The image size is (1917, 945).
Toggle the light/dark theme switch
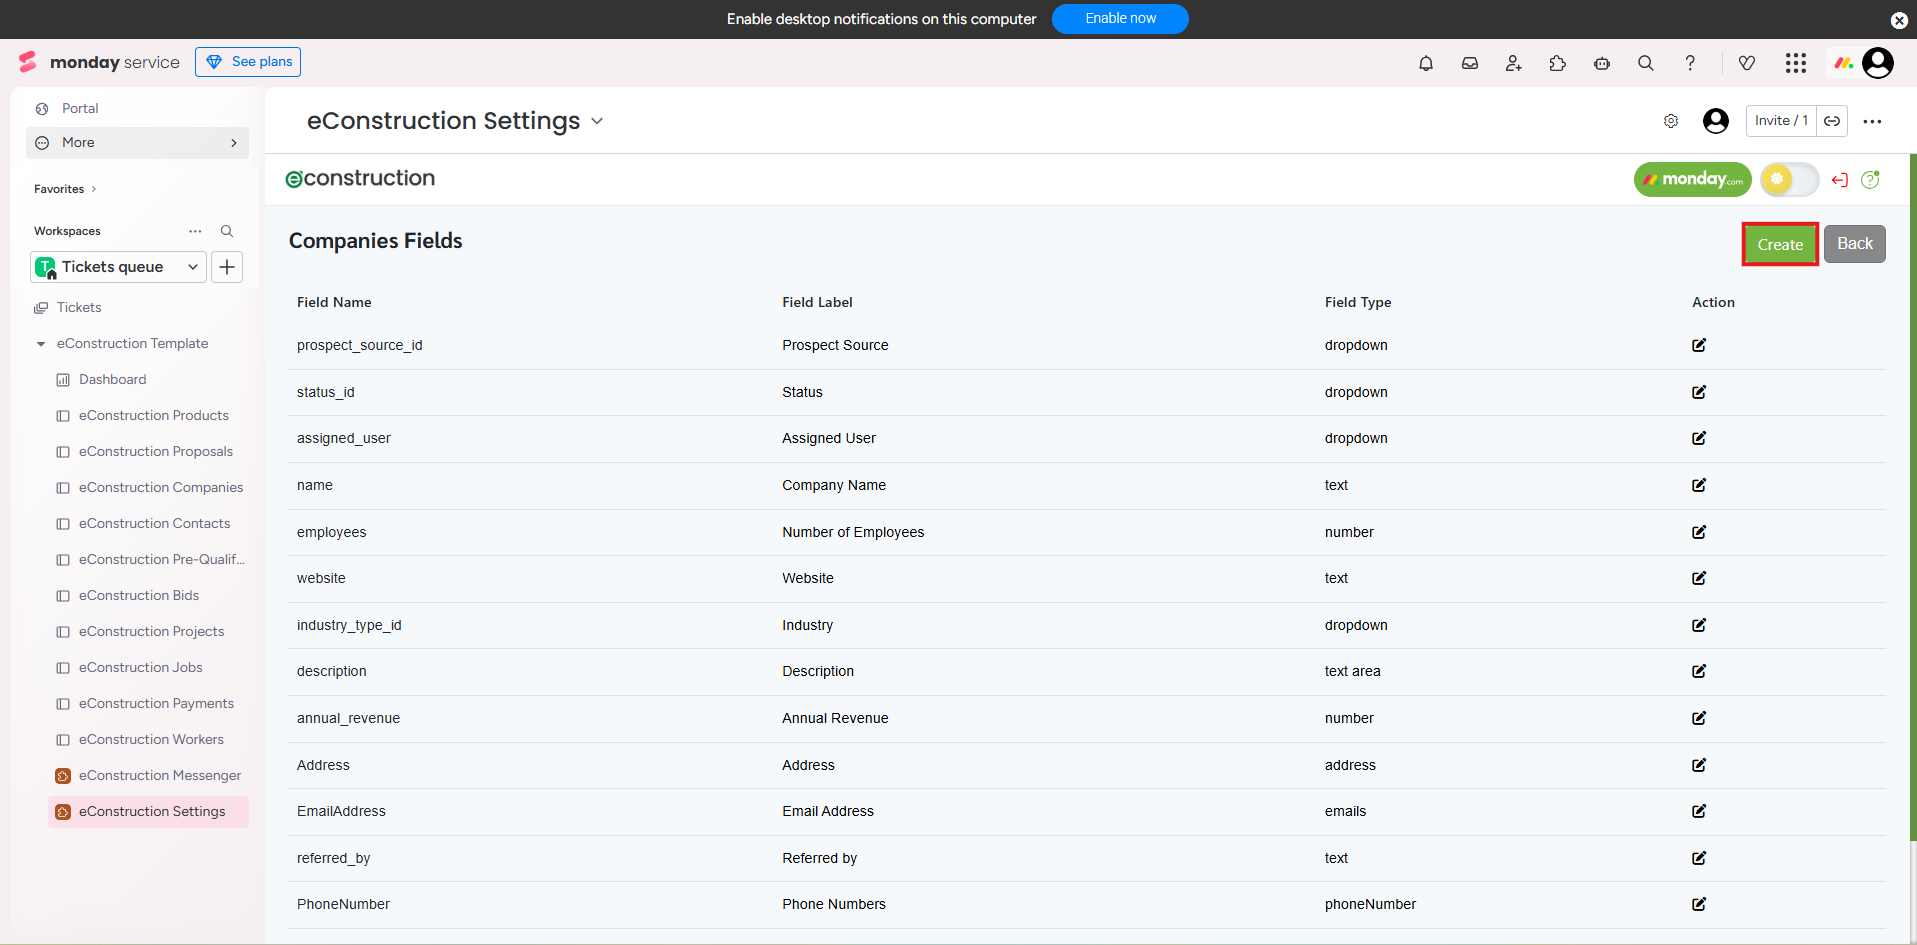click(x=1789, y=180)
